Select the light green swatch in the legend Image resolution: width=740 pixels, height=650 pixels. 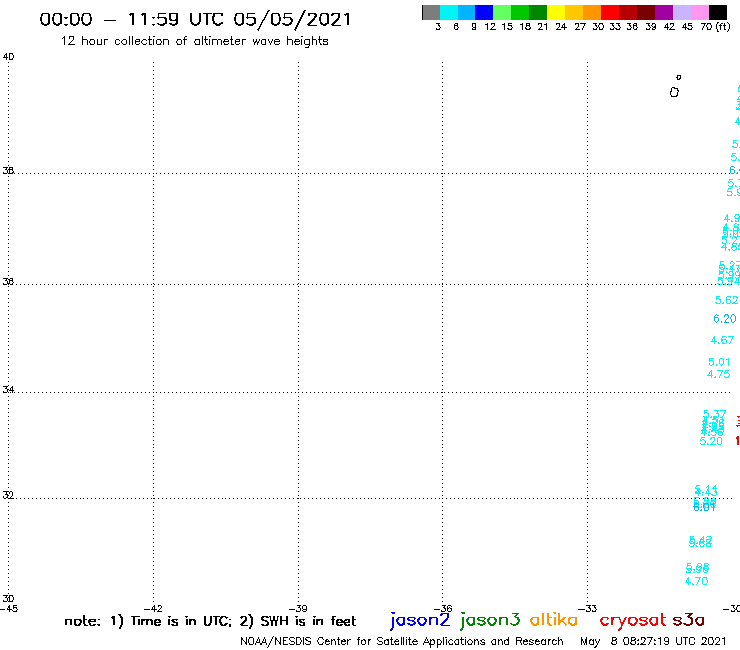(x=502, y=12)
